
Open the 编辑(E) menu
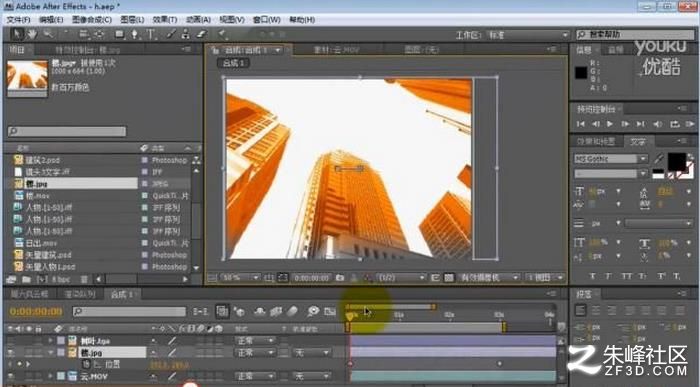(51, 20)
